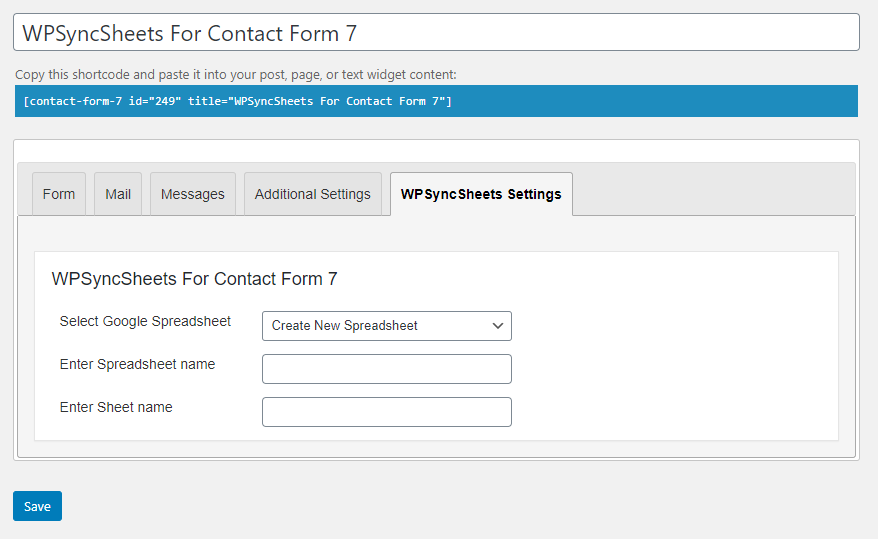Click the id="249" part of shortcode

pyautogui.click(x=155, y=101)
